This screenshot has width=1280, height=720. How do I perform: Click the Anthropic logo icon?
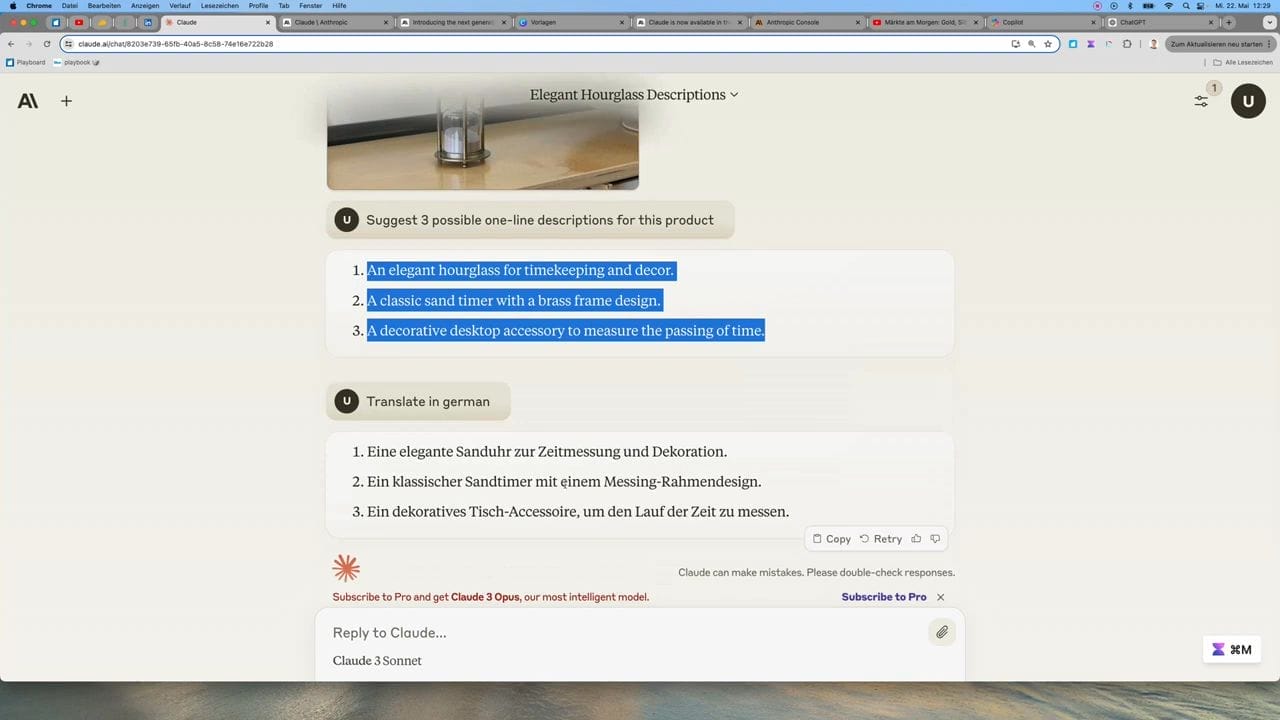[28, 101]
